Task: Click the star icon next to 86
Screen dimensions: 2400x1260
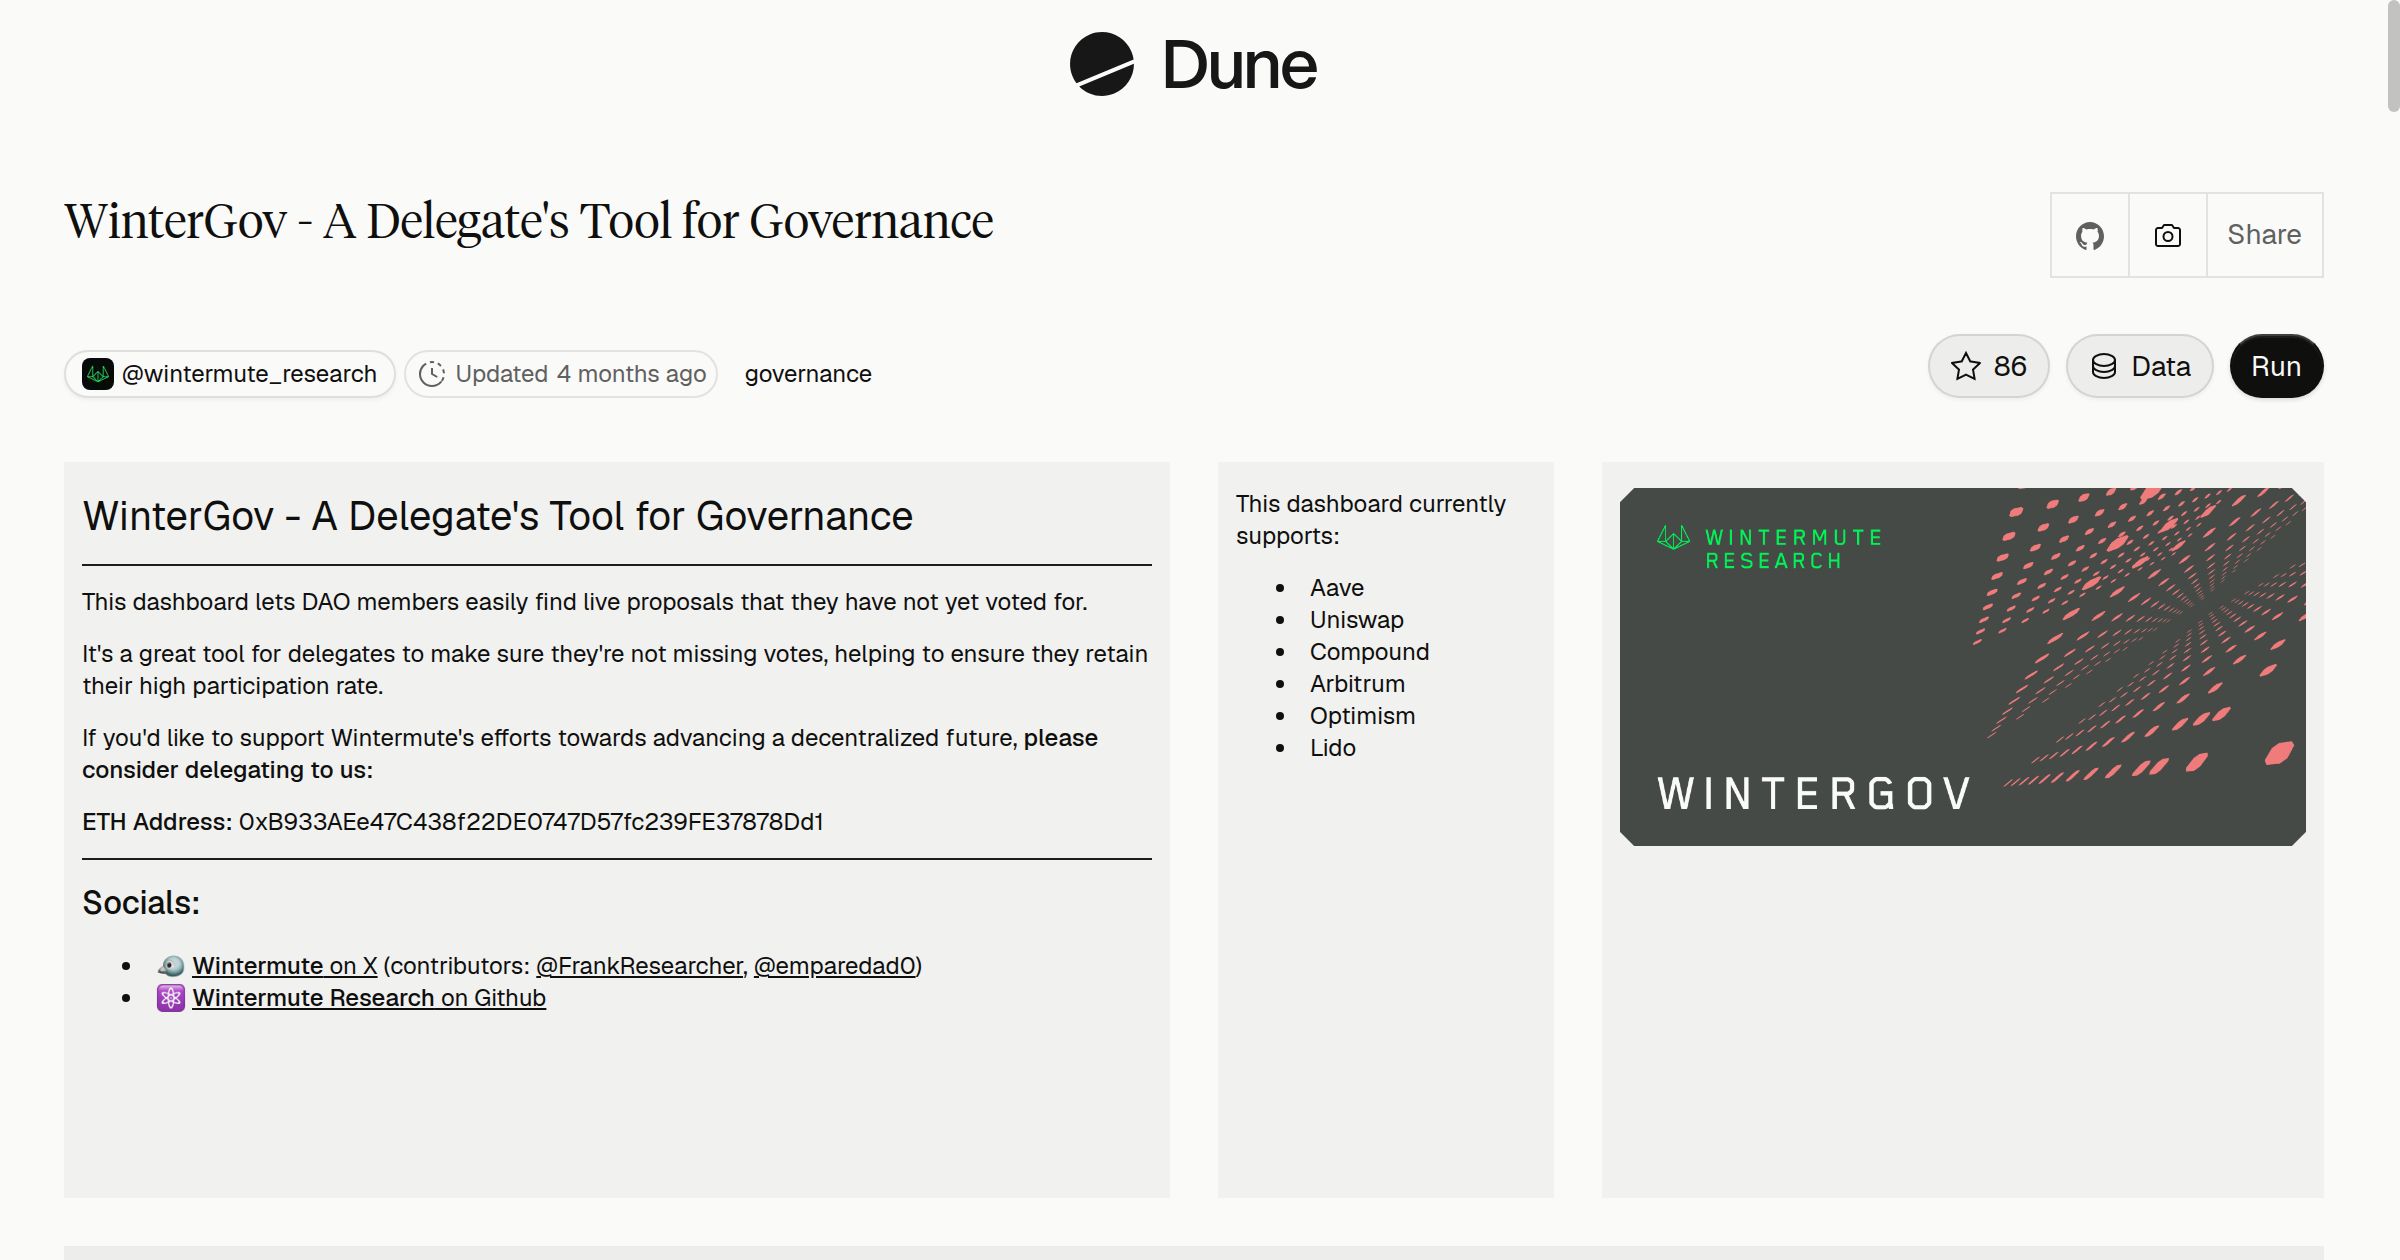Action: click(1965, 366)
